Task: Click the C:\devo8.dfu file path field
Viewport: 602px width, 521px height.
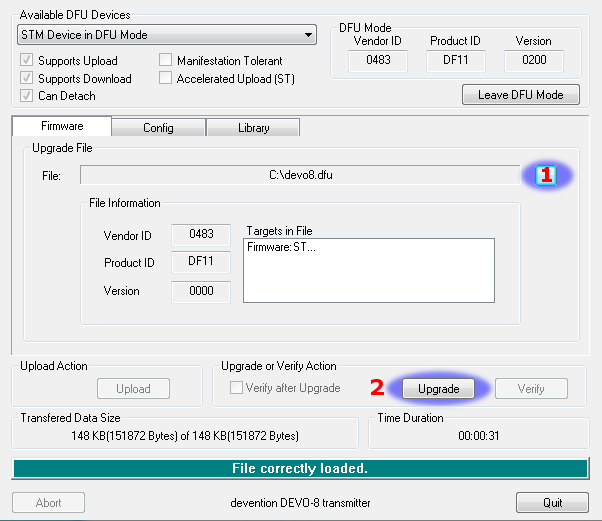Action: click(300, 176)
